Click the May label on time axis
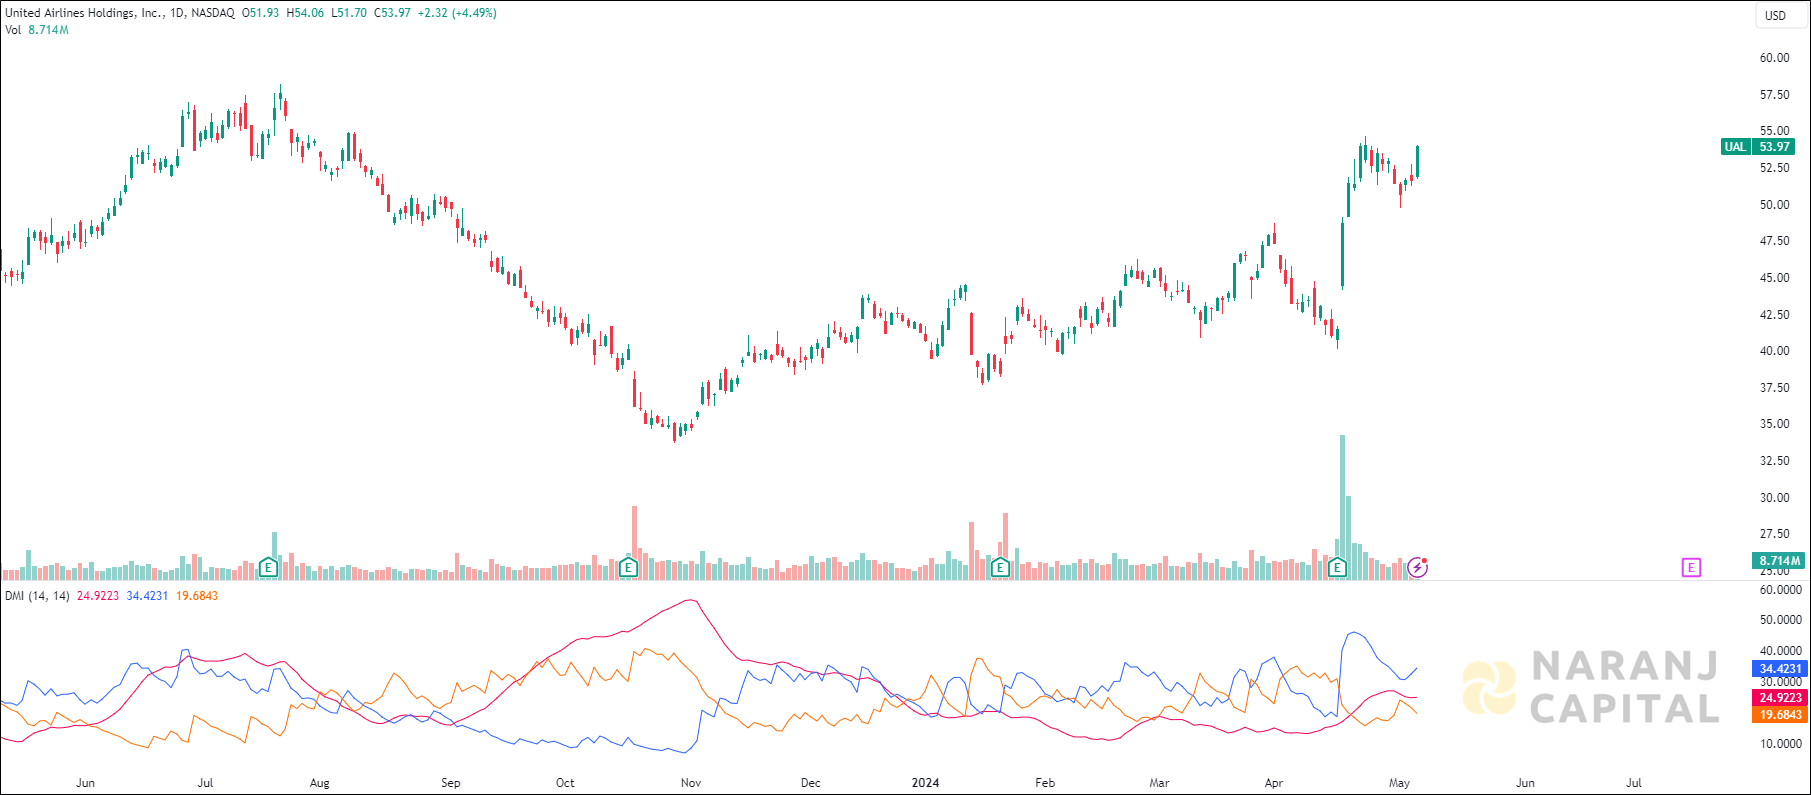Viewport: 1811px width, 795px height. point(1400,783)
